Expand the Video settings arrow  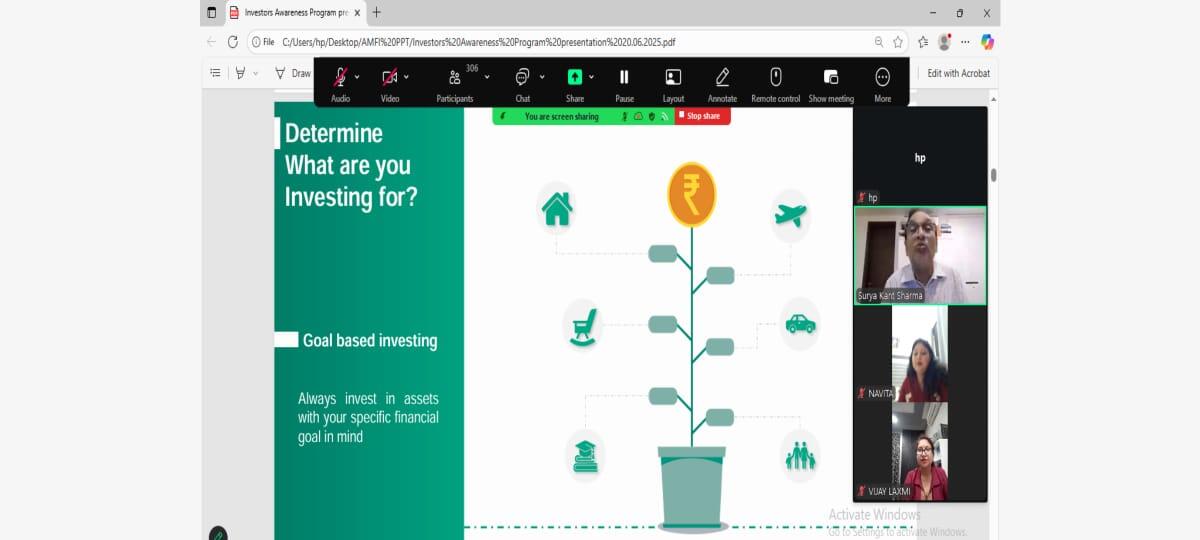click(406, 77)
